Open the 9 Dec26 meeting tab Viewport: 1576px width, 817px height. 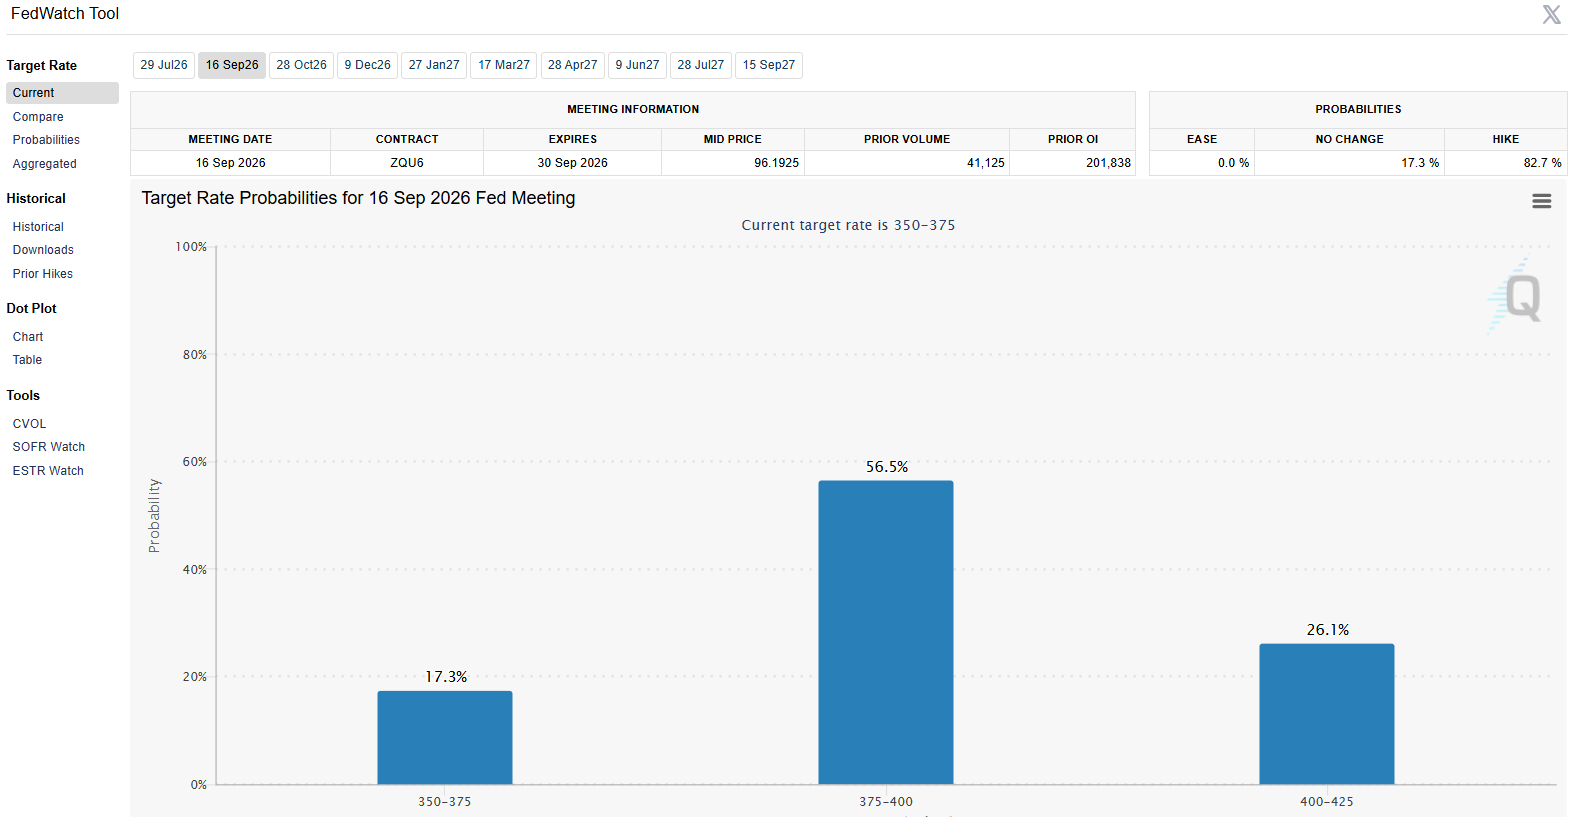[x=367, y=65]
